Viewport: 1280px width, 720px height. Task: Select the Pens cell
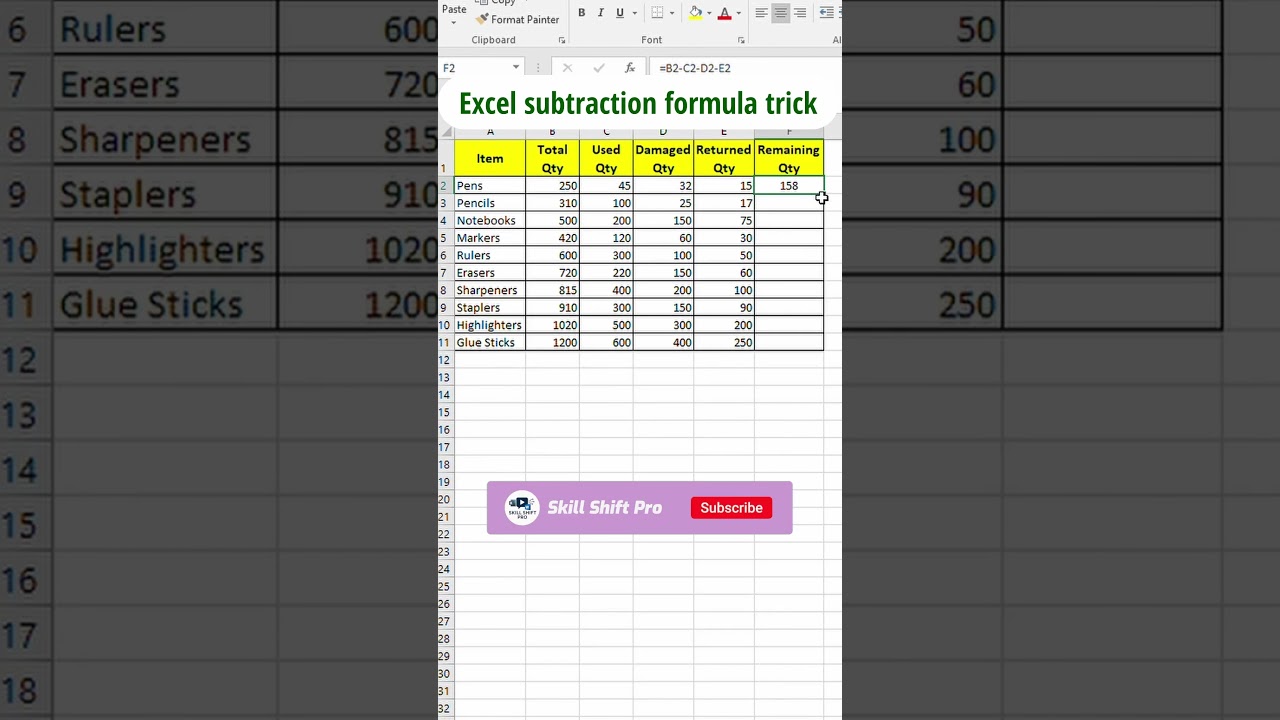click(x=490, y=186)
